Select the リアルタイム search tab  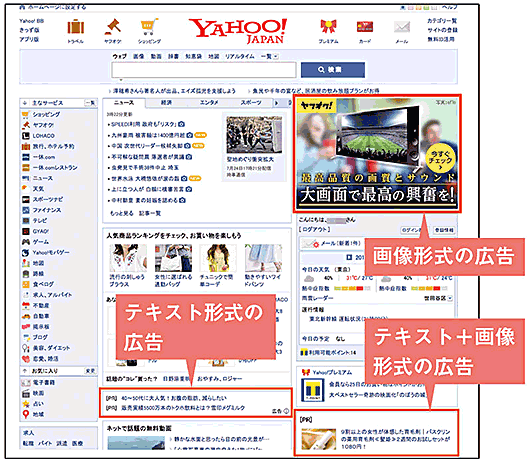click(240, 56)
